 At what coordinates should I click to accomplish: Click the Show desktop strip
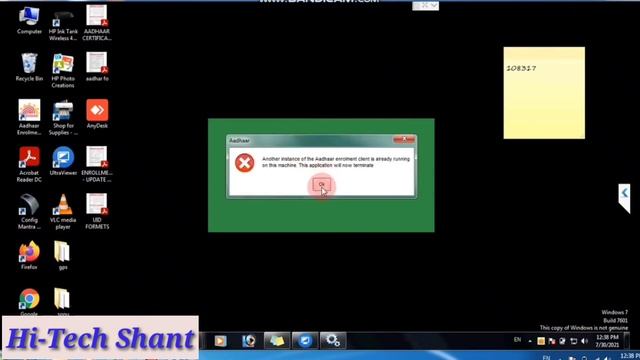tap(627, 341)
